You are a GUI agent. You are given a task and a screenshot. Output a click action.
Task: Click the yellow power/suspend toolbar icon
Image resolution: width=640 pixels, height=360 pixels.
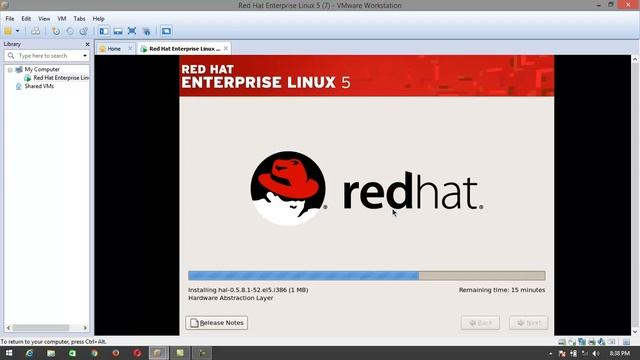8,31
